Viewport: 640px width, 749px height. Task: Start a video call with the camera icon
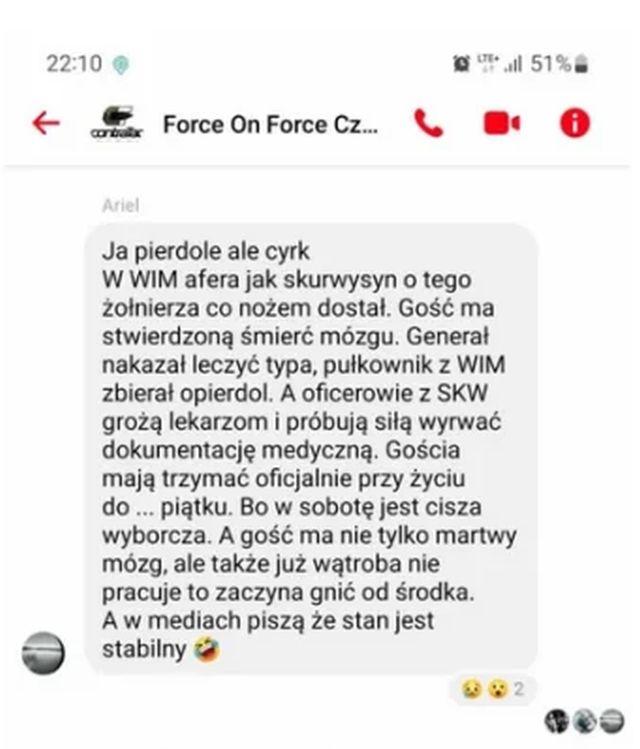501,123
